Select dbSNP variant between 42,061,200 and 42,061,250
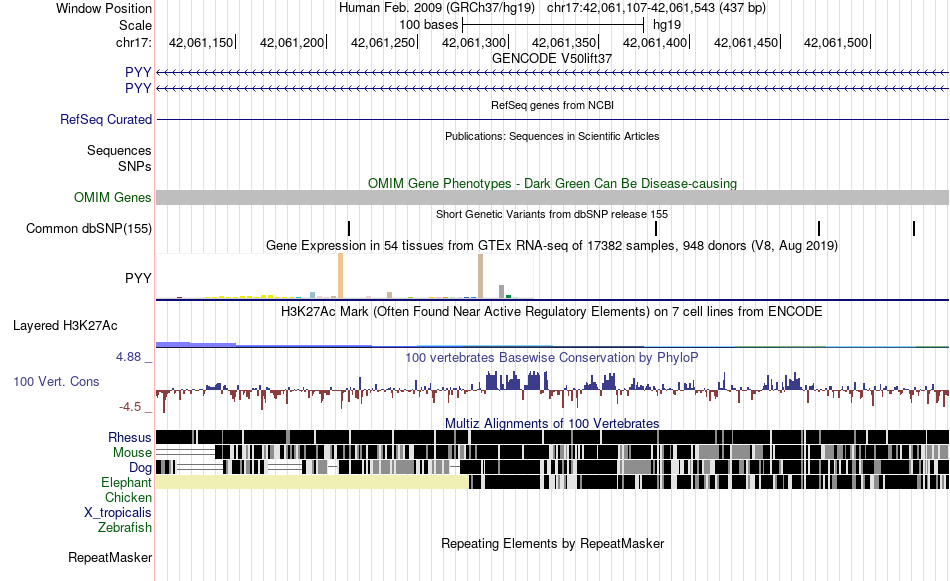The width and height of the screenshot is (950, 581). coord(349,228)
